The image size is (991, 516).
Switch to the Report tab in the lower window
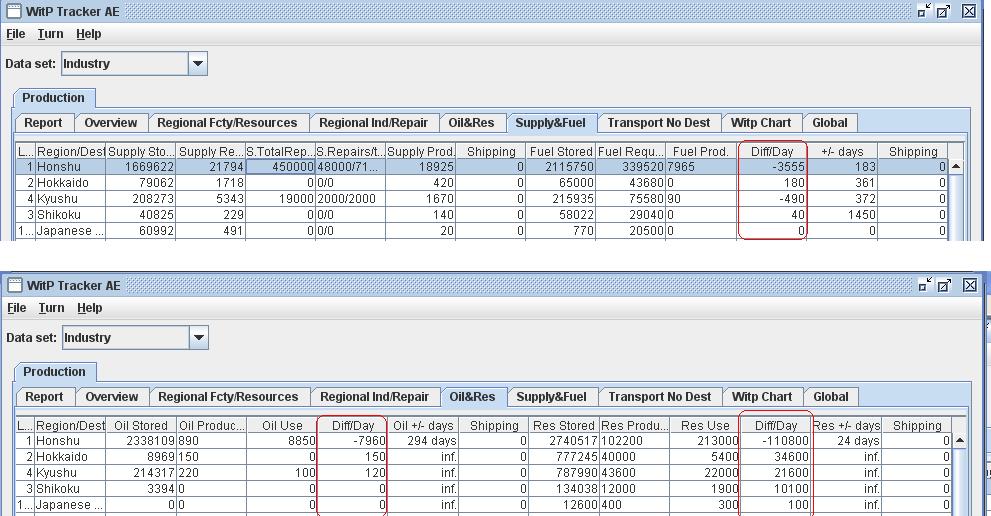(44, 396)
